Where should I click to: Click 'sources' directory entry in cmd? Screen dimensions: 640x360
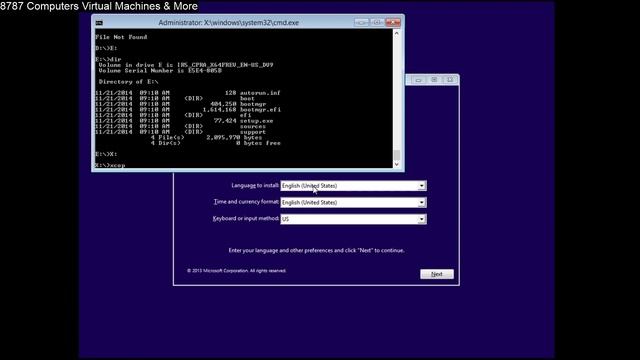point(253,127)
